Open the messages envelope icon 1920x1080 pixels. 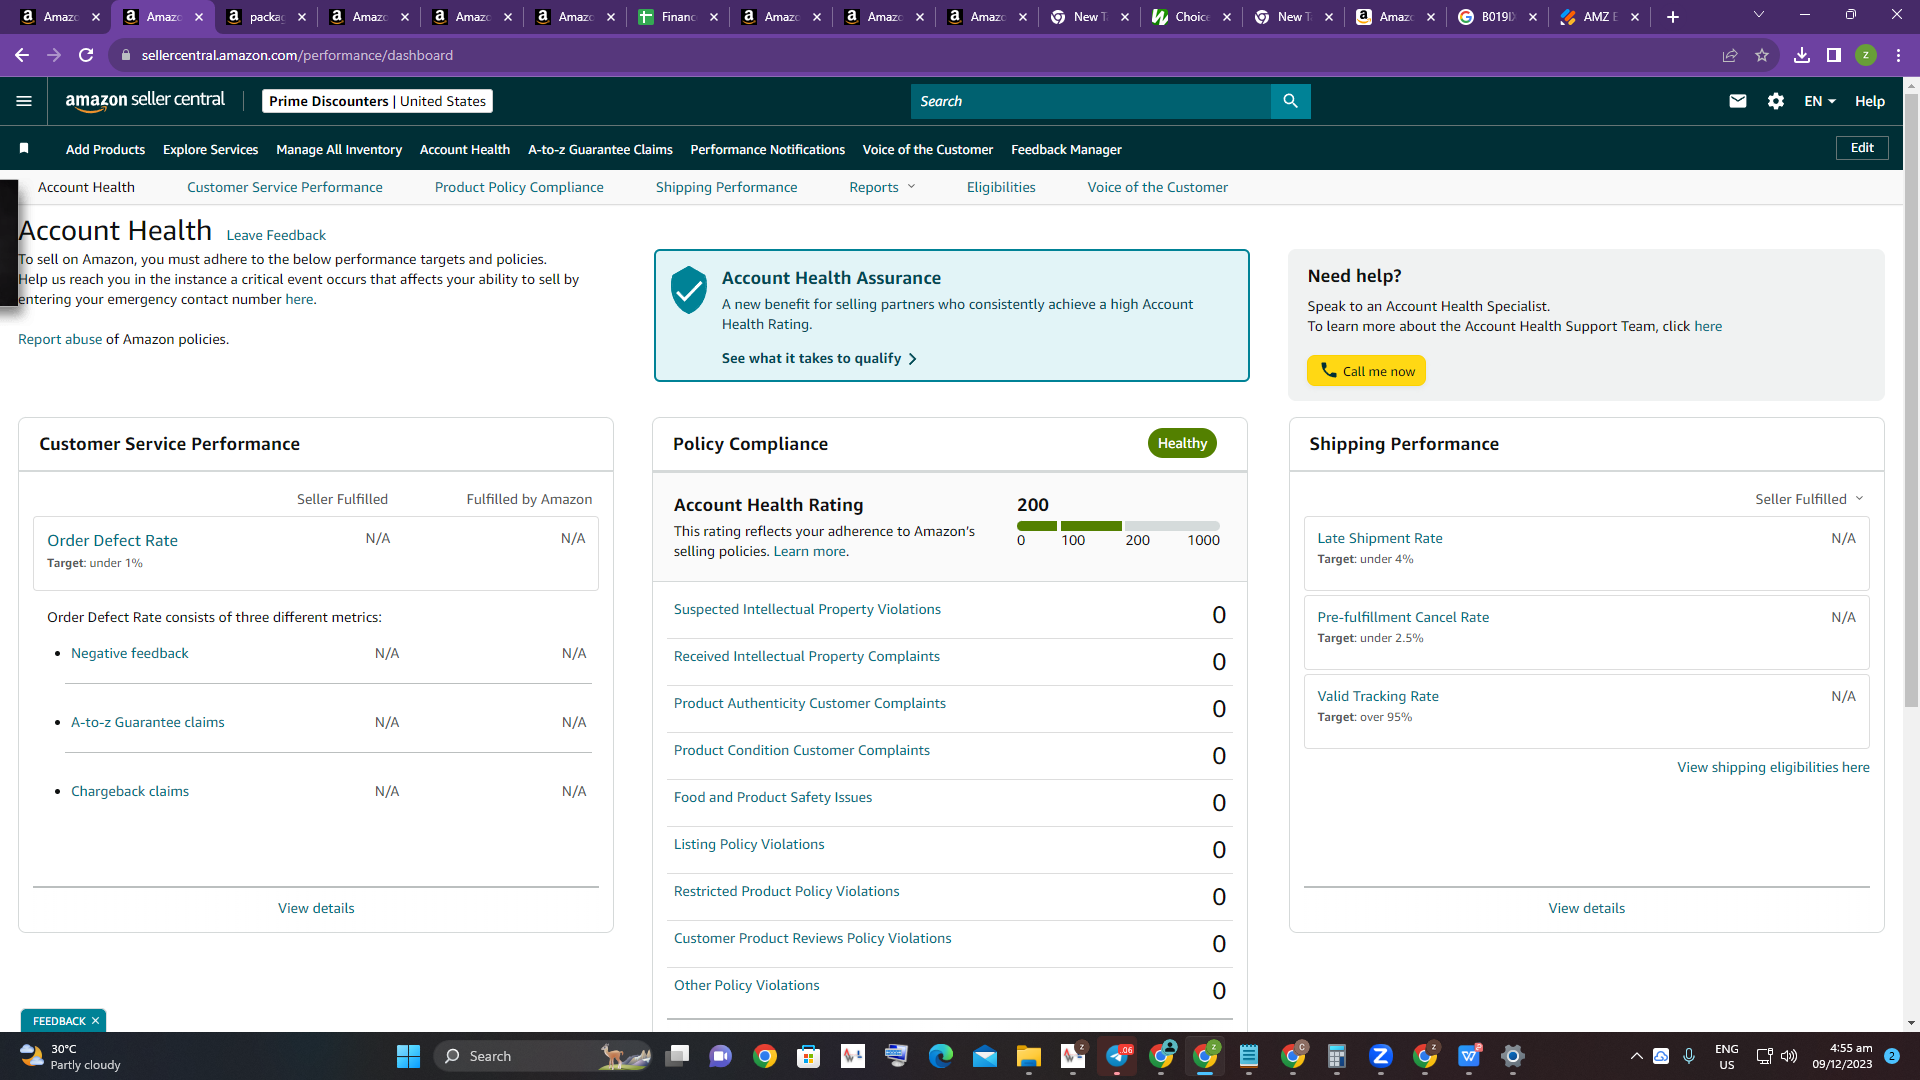(x=1738, y=101)
